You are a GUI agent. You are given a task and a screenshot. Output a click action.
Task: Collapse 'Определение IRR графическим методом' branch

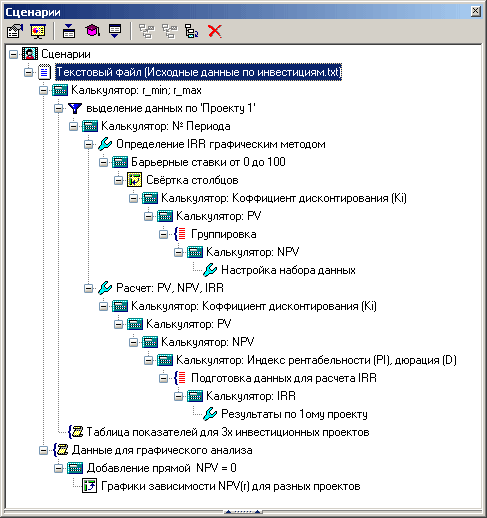pyautogui.click(x=88, y=144)
